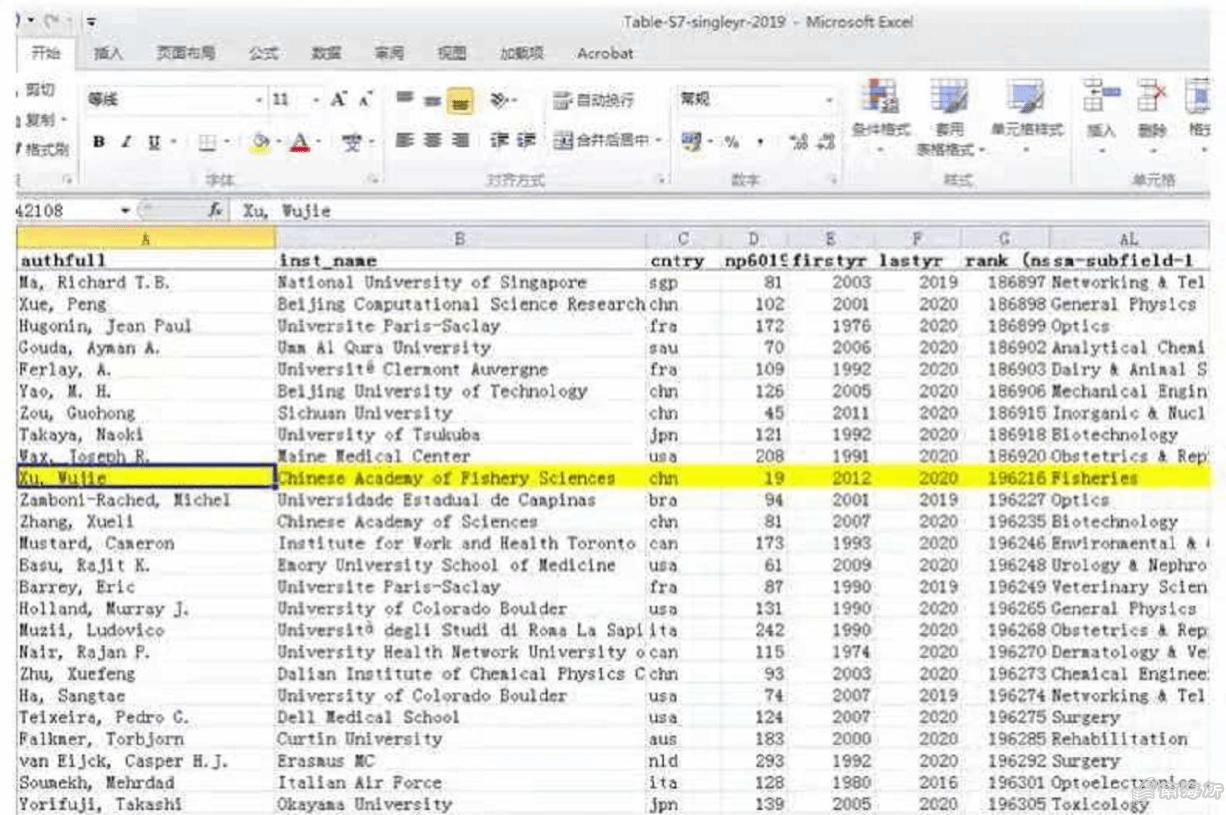Click the bottom align icon
The image size is (1226, 815).
(x=460, y=100)
